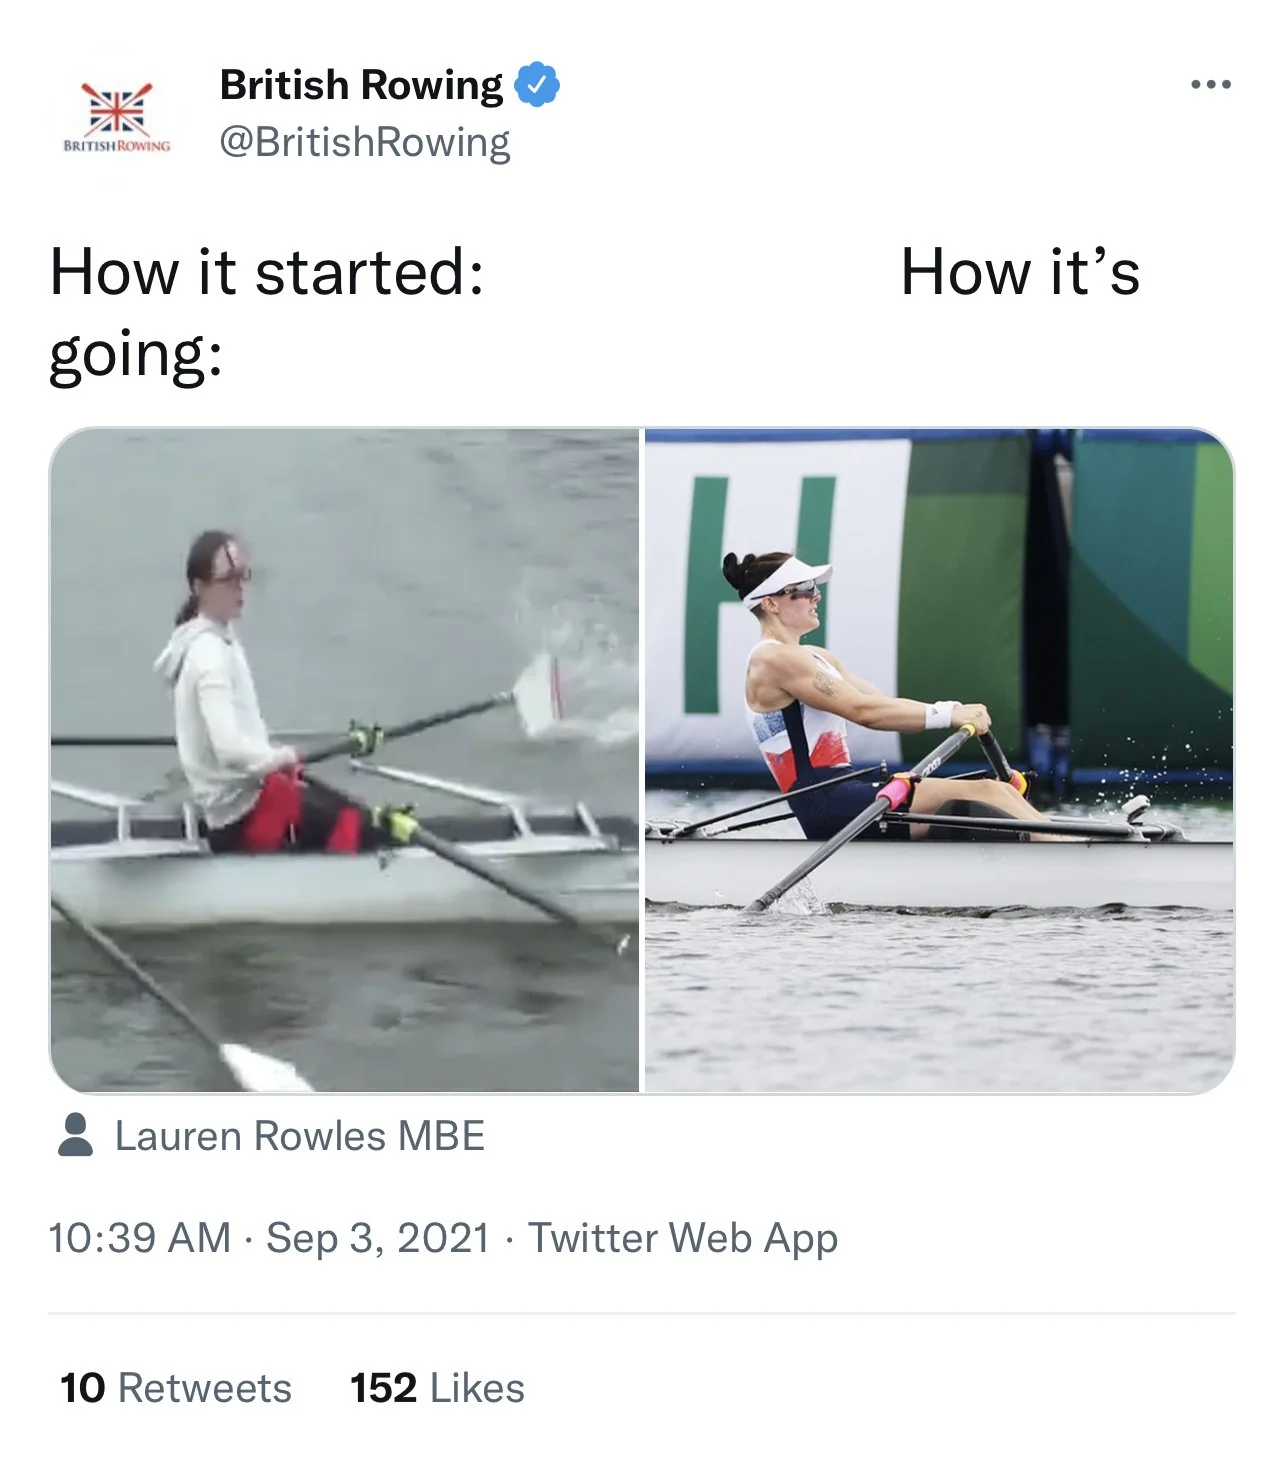This screenshot has height=1461, width=1284.
Task: Open Lauren Rowles MBE tagged profile
Action: click(300, 1136)
